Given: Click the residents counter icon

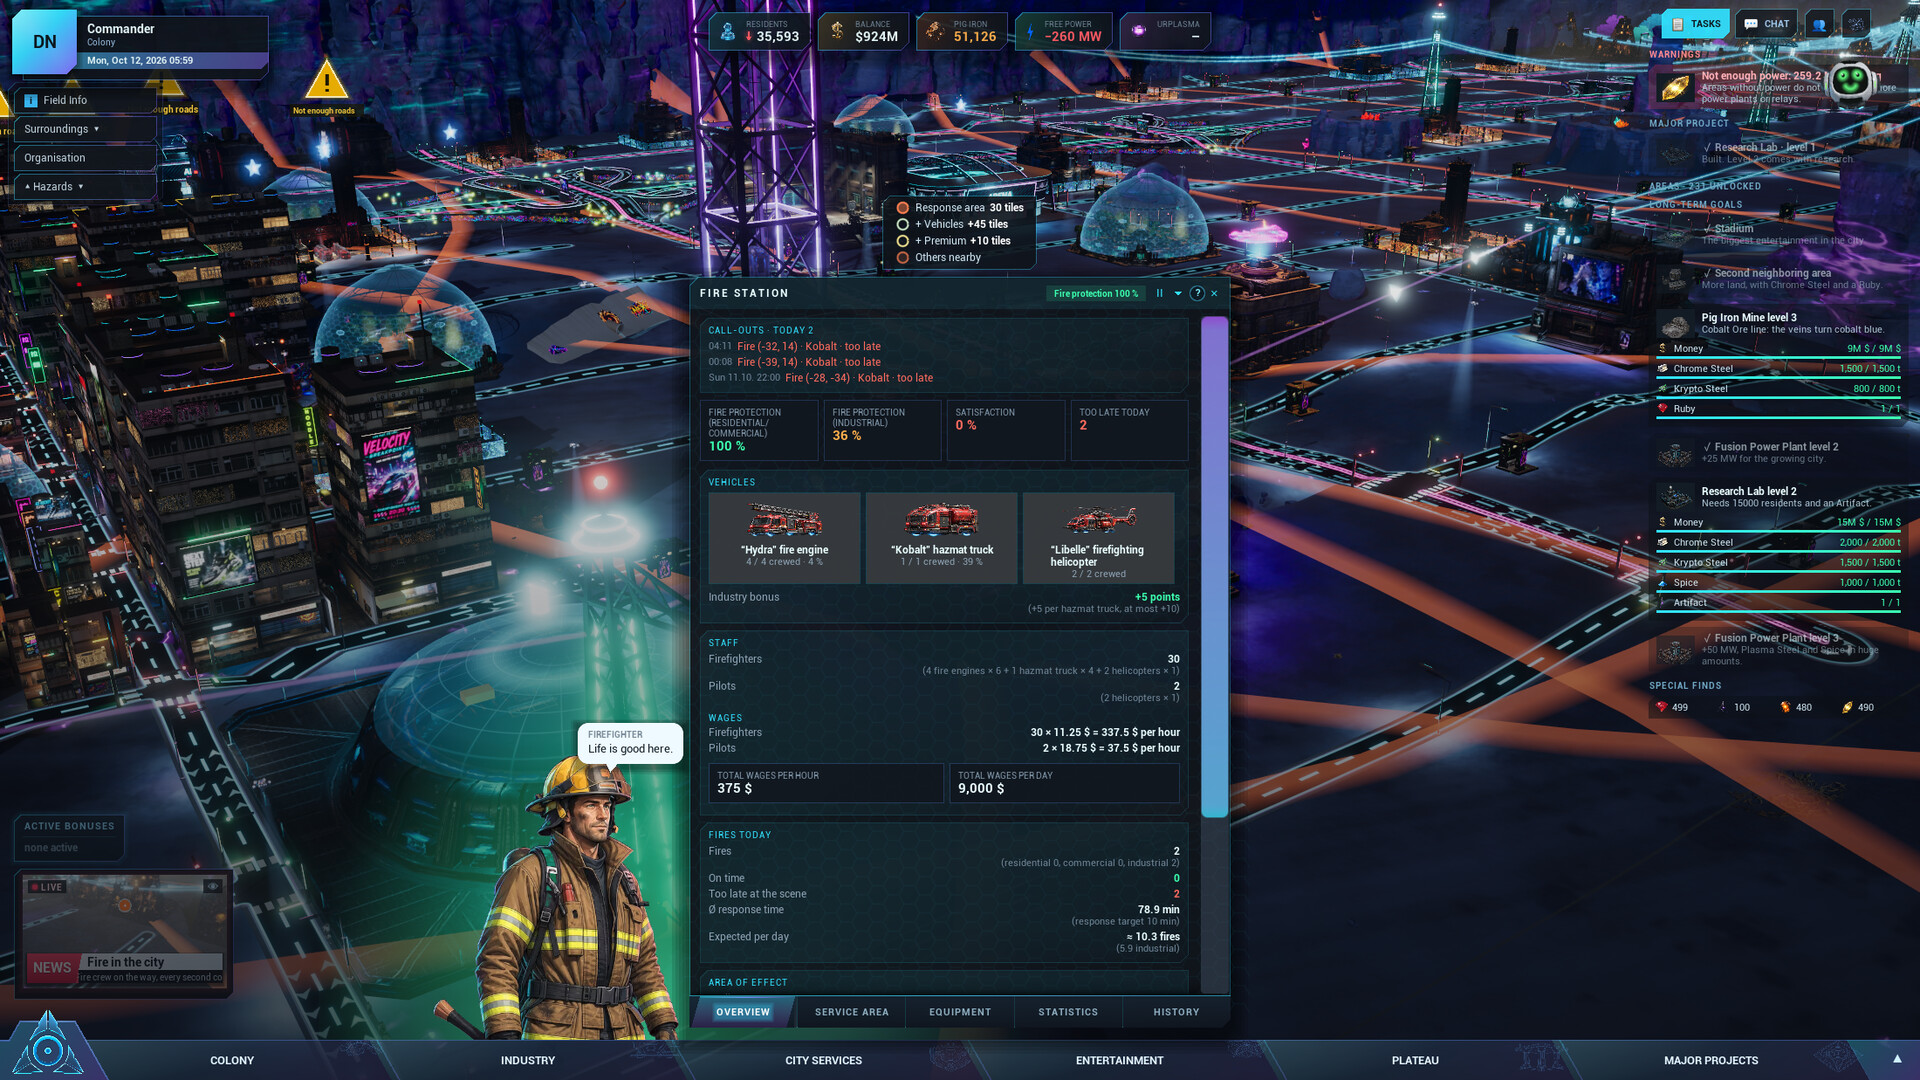Looking at the screenshot, I should click(728, 31).
